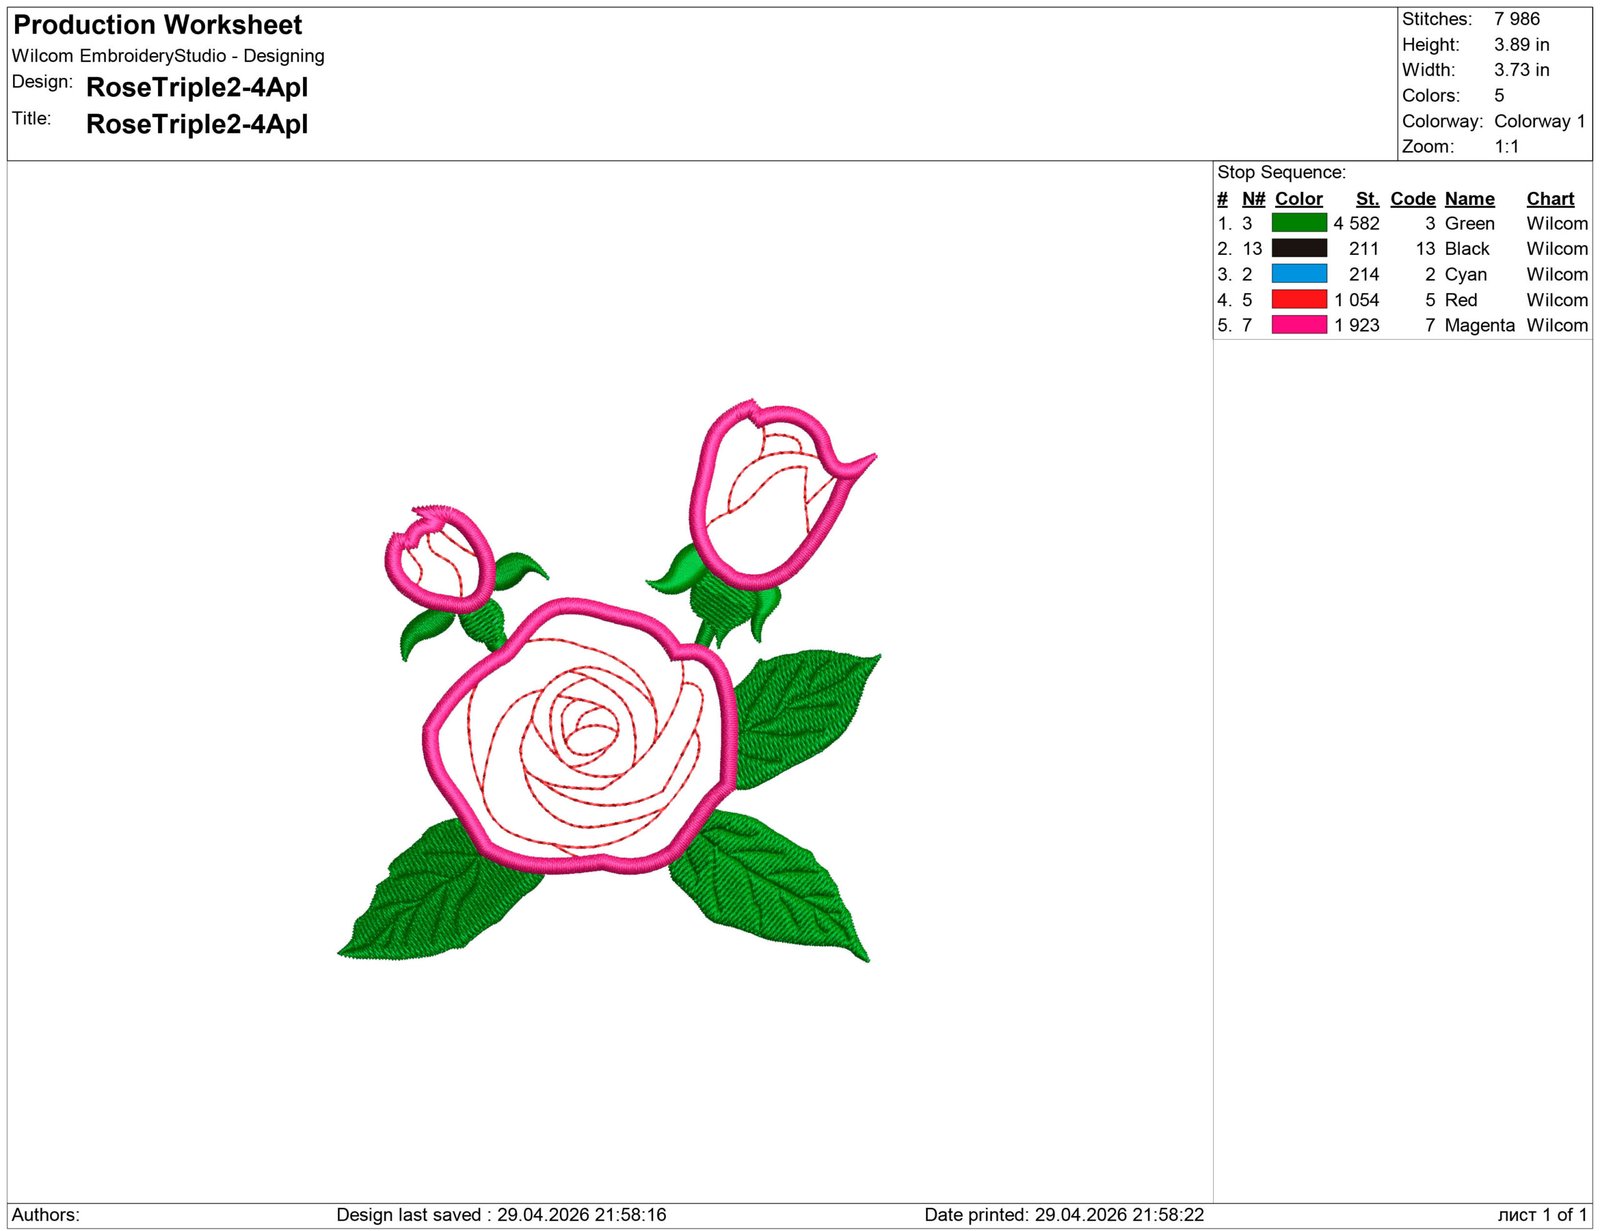Viewport: 1600px width, 1231px height.
Task: Click the Green color swatch
Action: coord(1298,223)
